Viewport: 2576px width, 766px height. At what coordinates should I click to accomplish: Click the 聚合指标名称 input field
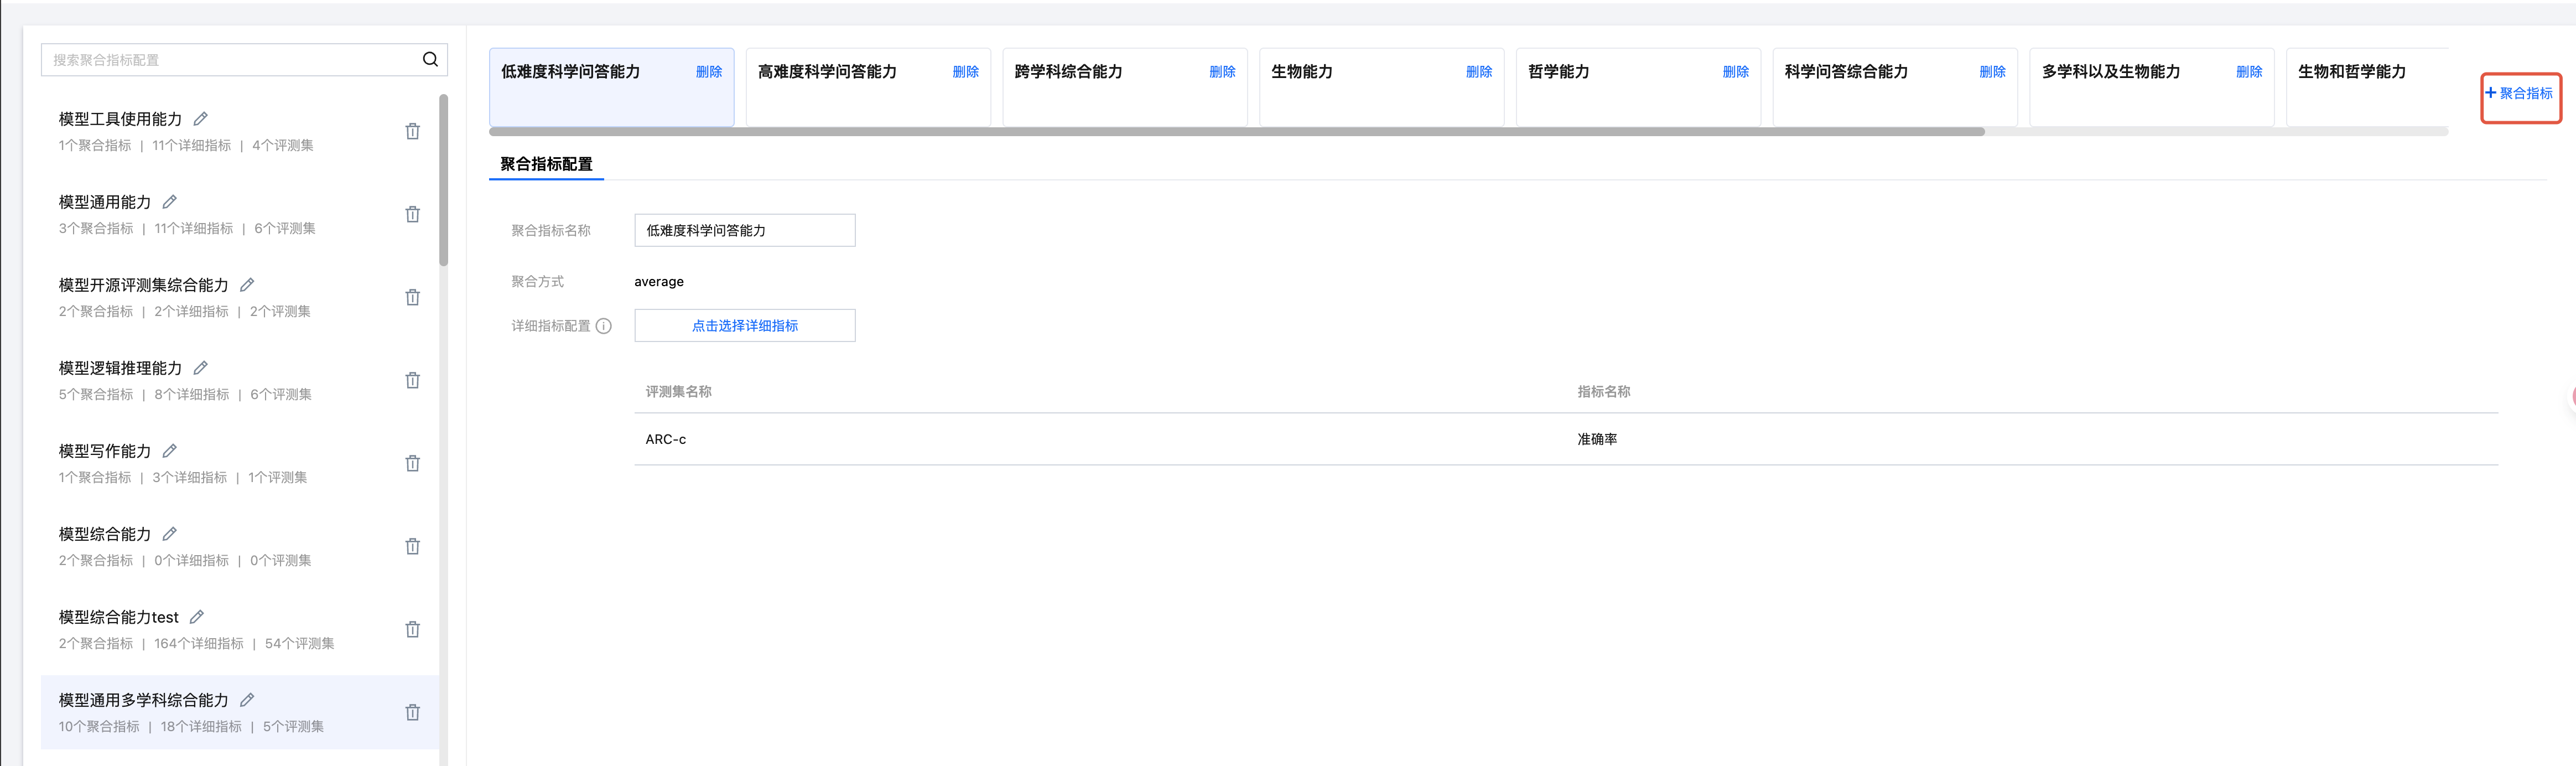click(744, 230)
